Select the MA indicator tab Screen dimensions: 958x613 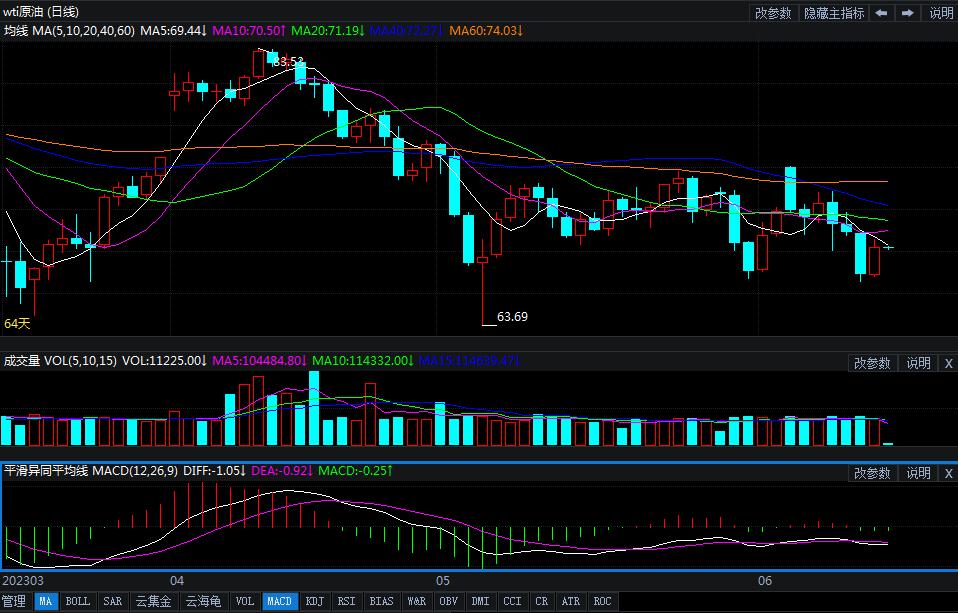[46, 601]
